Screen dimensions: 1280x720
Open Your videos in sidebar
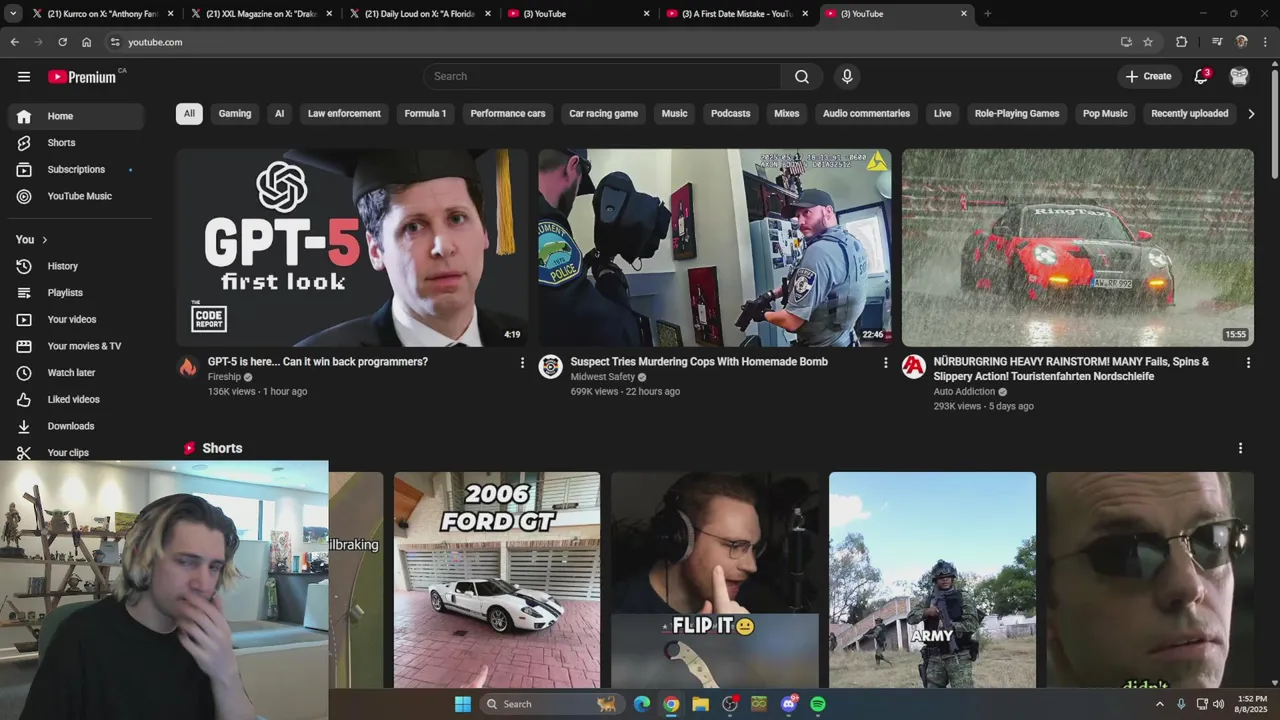point(76,319)
